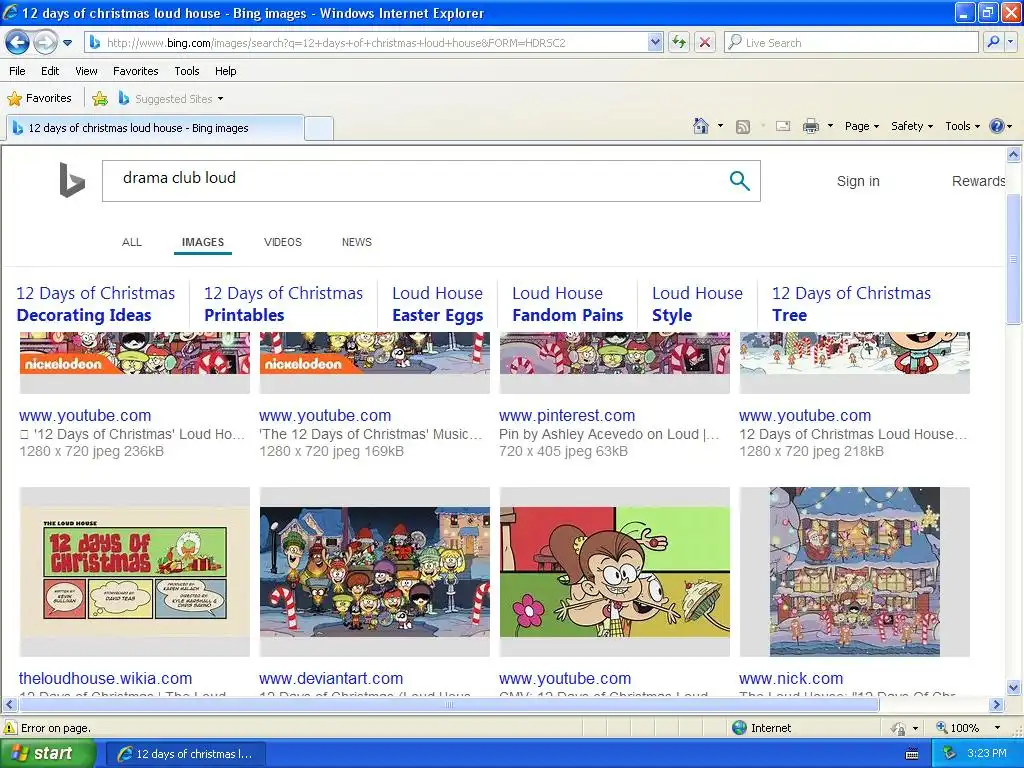Switch to the VIDEOS results tab
The image size is (1024, 768).
click(x=283, y=242)
